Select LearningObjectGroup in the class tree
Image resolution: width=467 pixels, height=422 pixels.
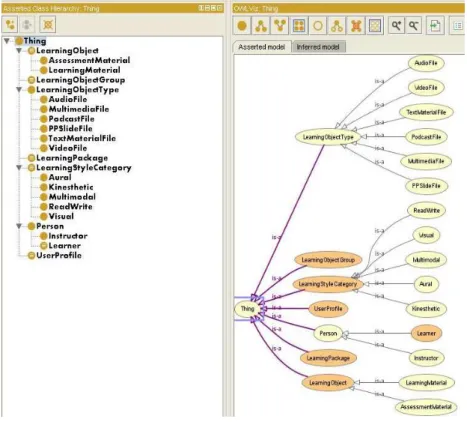80,80
